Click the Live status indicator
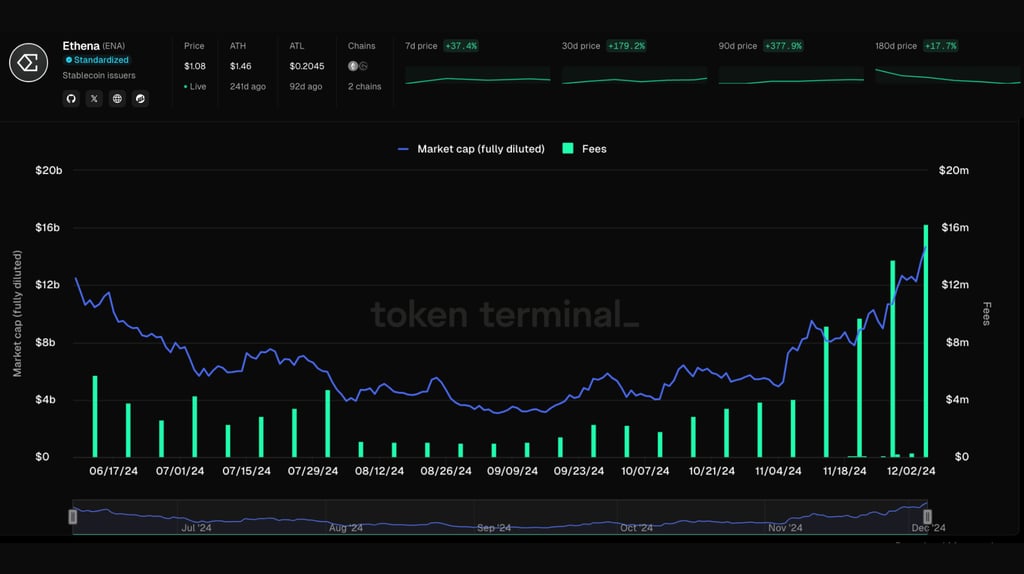 (x=195, y=86)
